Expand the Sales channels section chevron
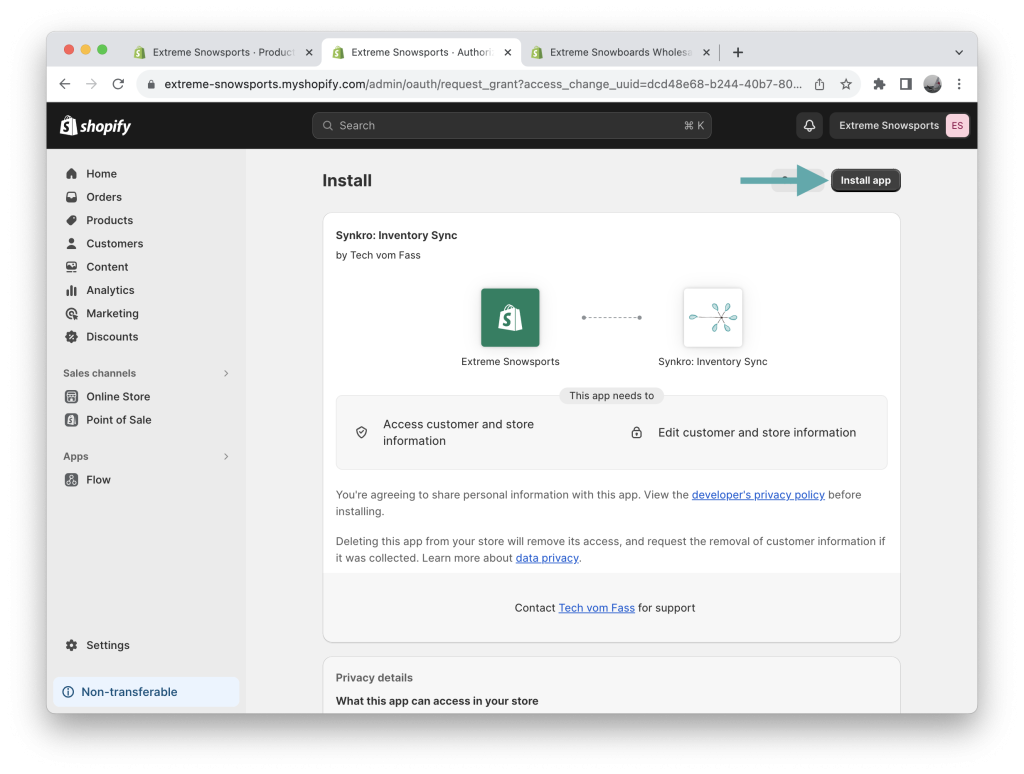This screenshot has height=774, width=1024. 226,373
